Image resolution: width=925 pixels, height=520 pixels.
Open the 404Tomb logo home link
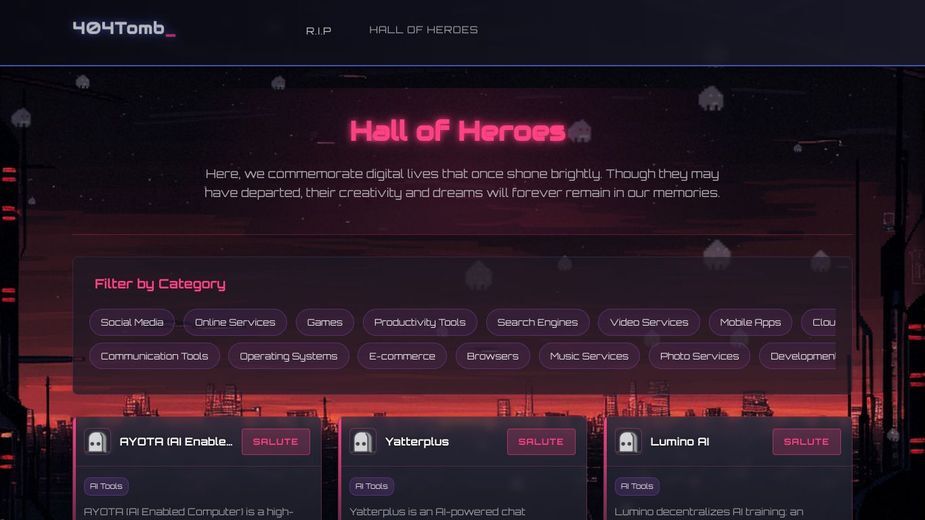tap(124, 28)
